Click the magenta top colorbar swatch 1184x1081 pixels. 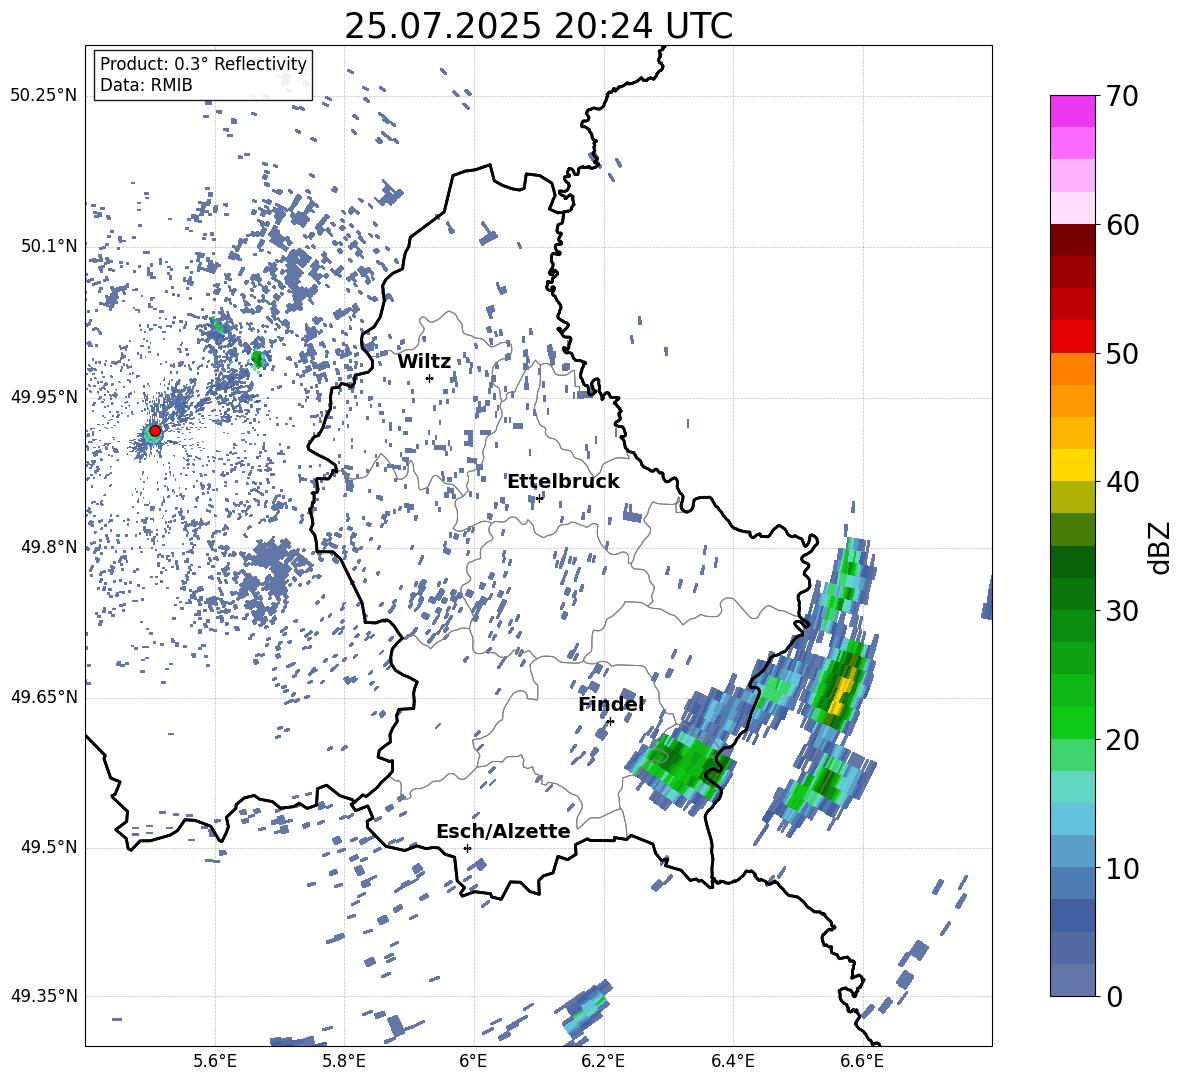click(x=1072, y=111)
